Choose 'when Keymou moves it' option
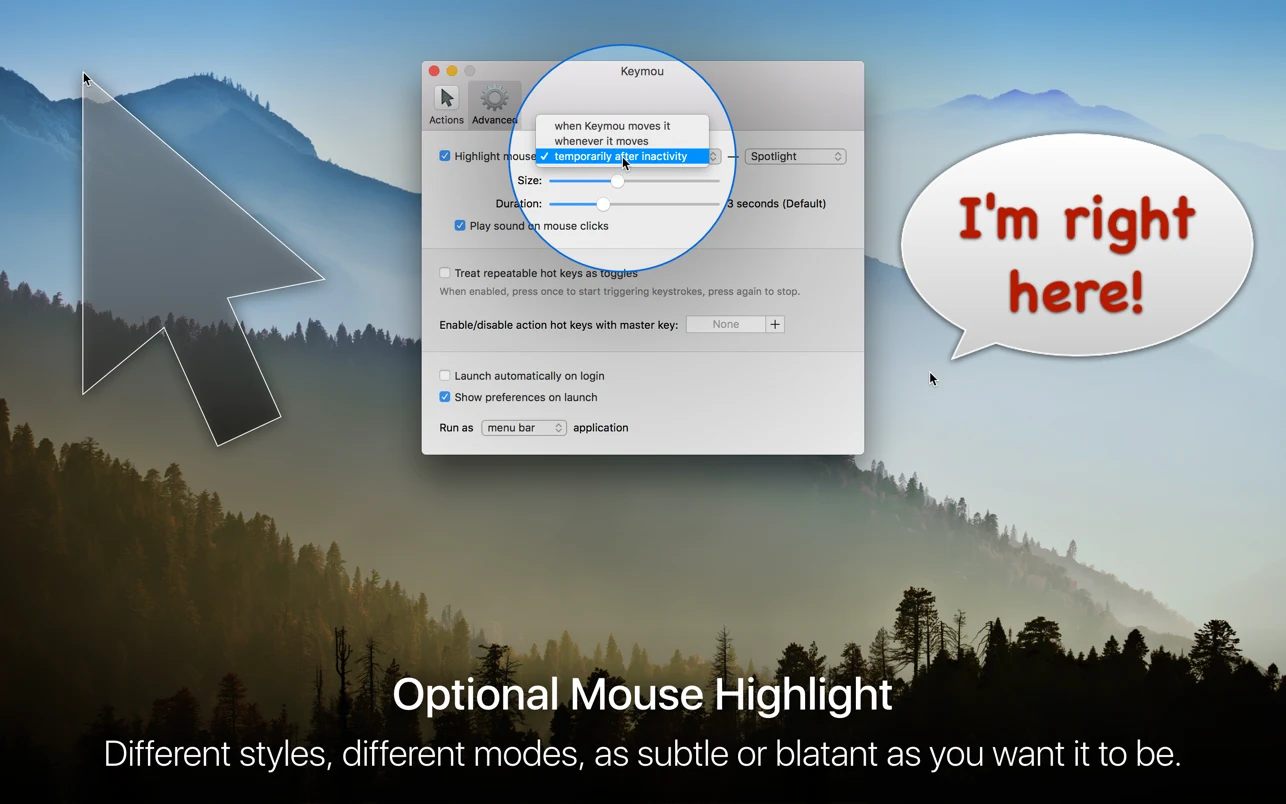Screen dimensions: 1286x804 (612, 126)
